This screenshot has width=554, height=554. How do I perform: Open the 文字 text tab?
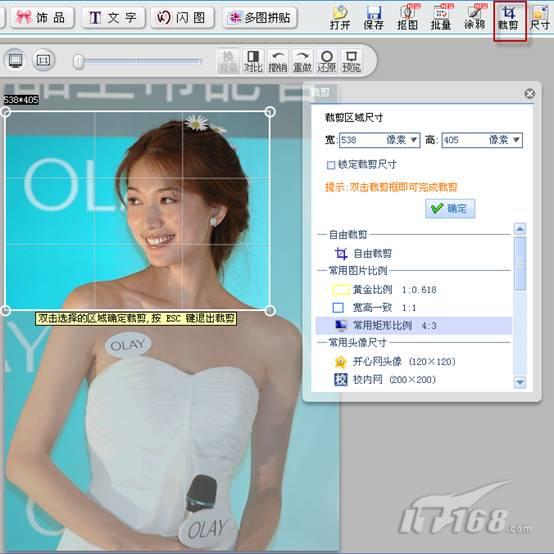coord(113,18)
